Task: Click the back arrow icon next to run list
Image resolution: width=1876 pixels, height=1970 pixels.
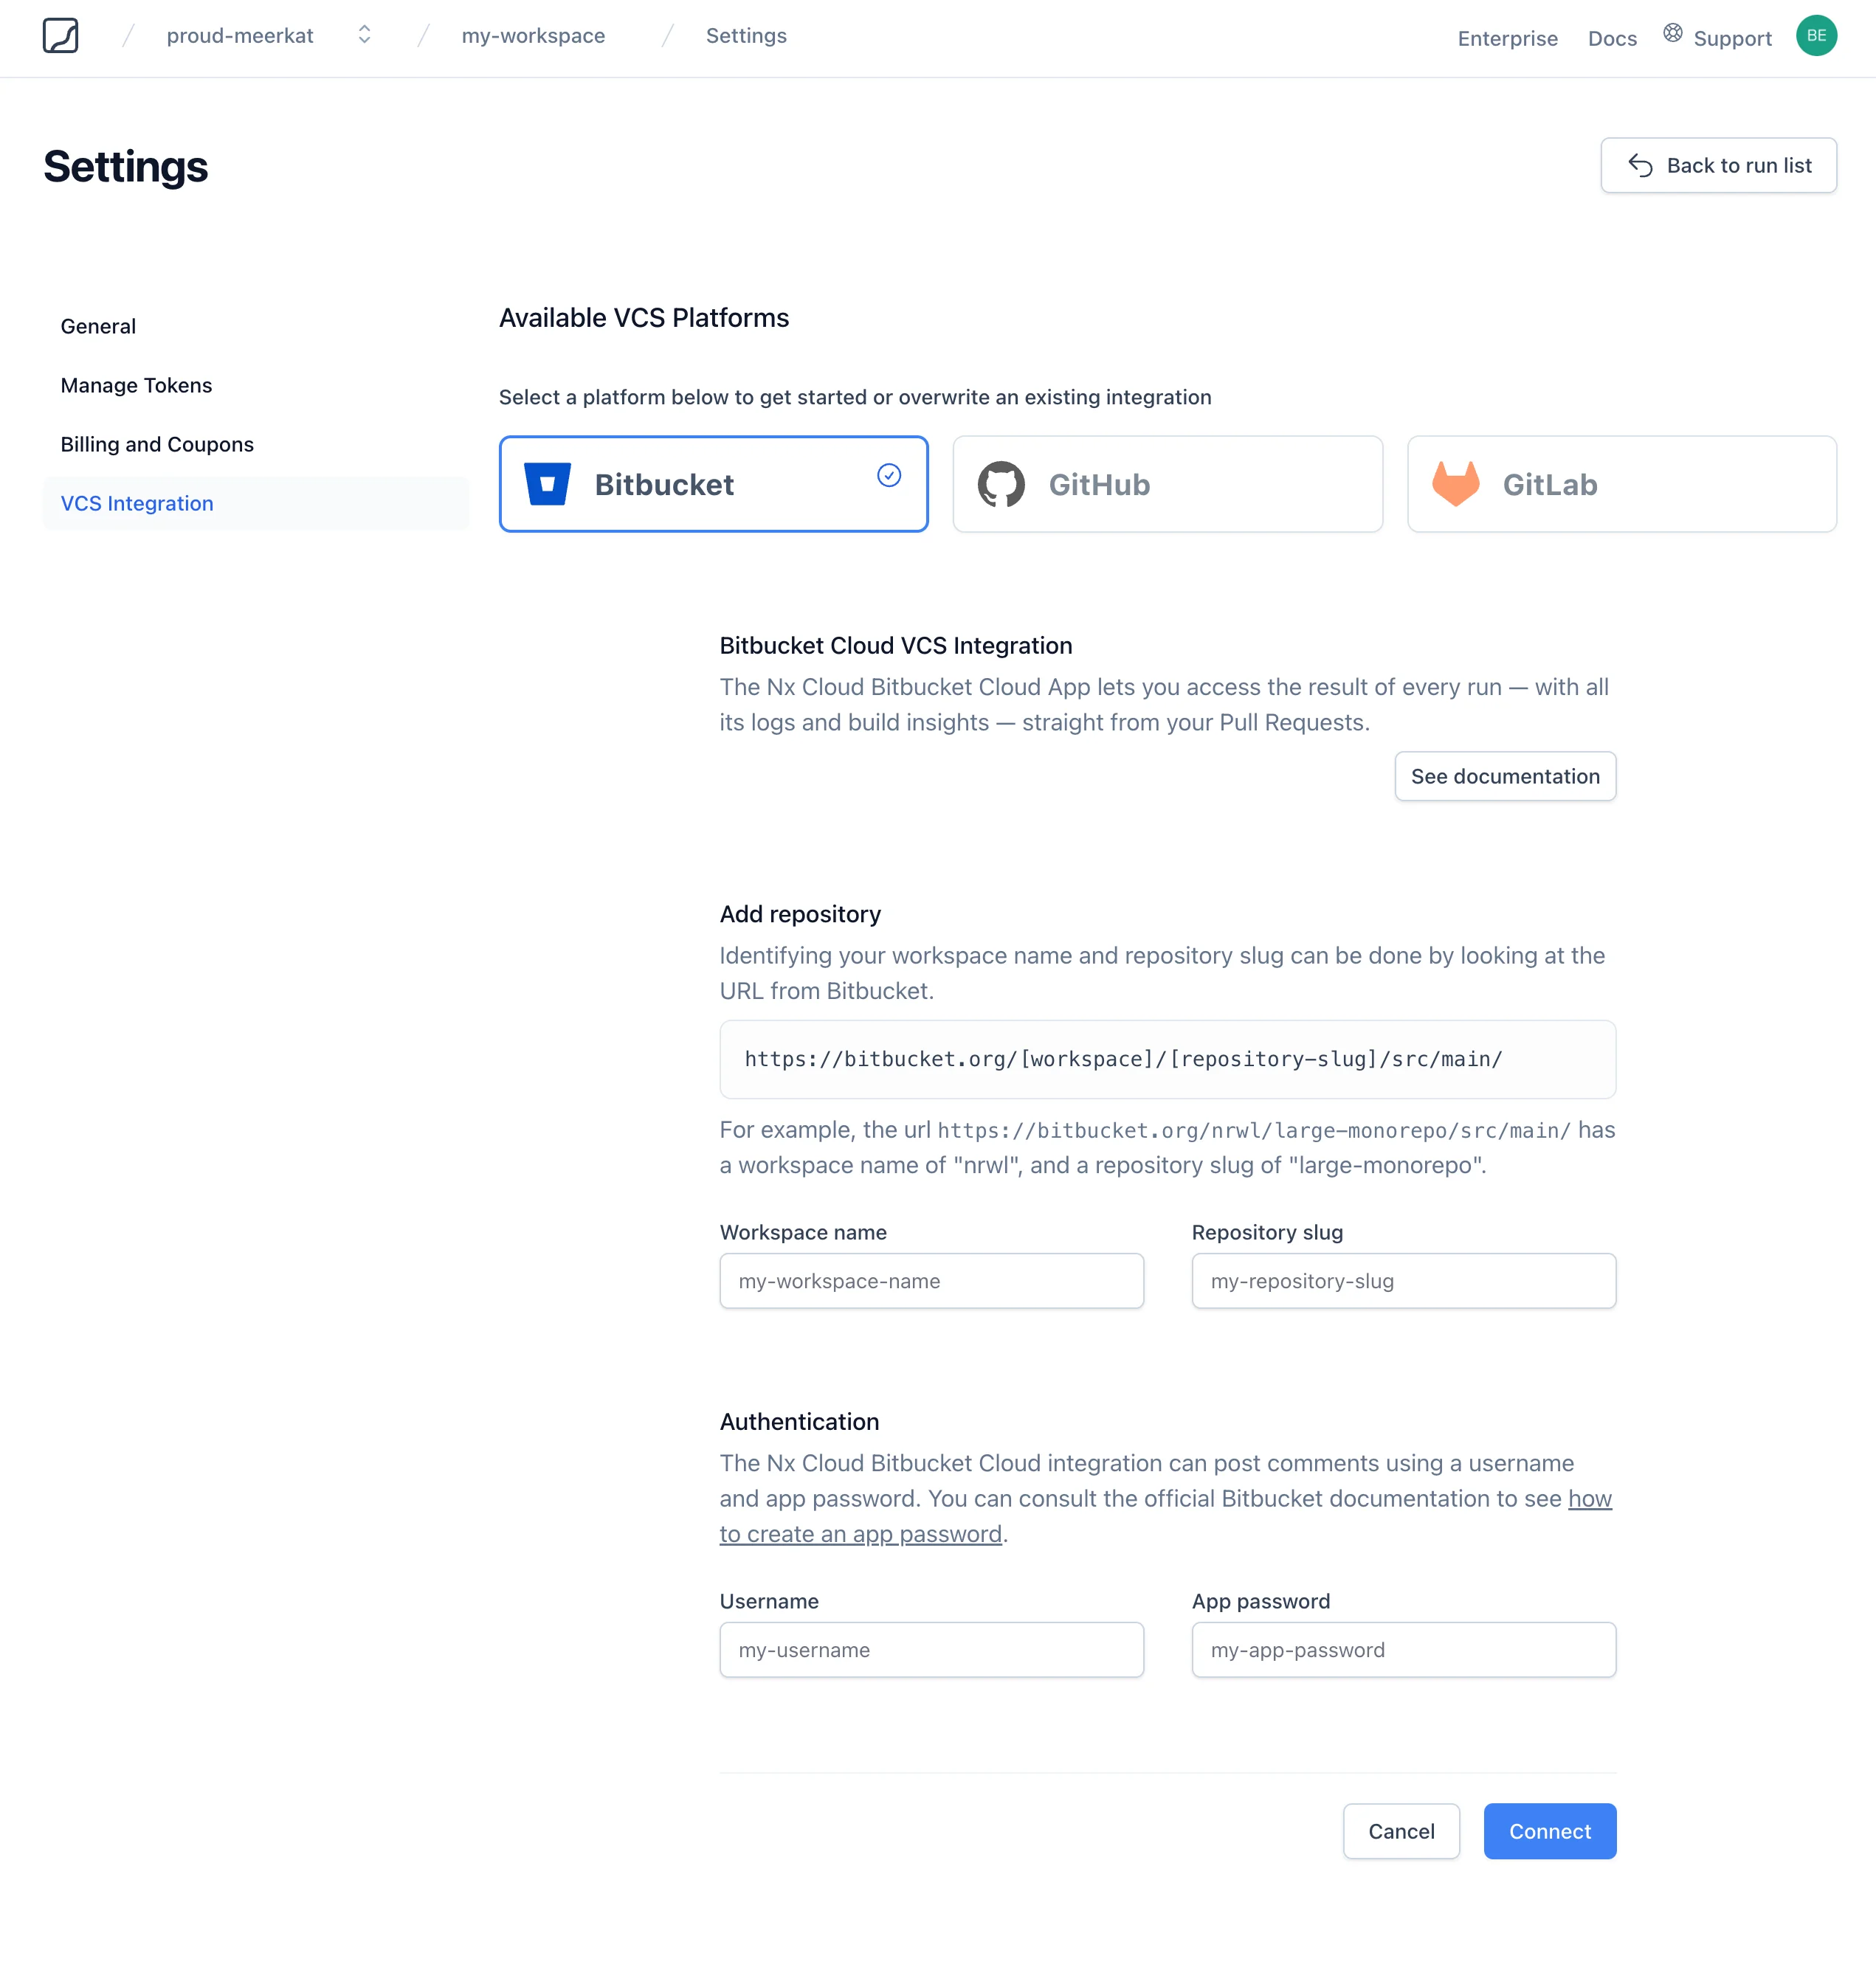Action: (x=1640, y=165)
